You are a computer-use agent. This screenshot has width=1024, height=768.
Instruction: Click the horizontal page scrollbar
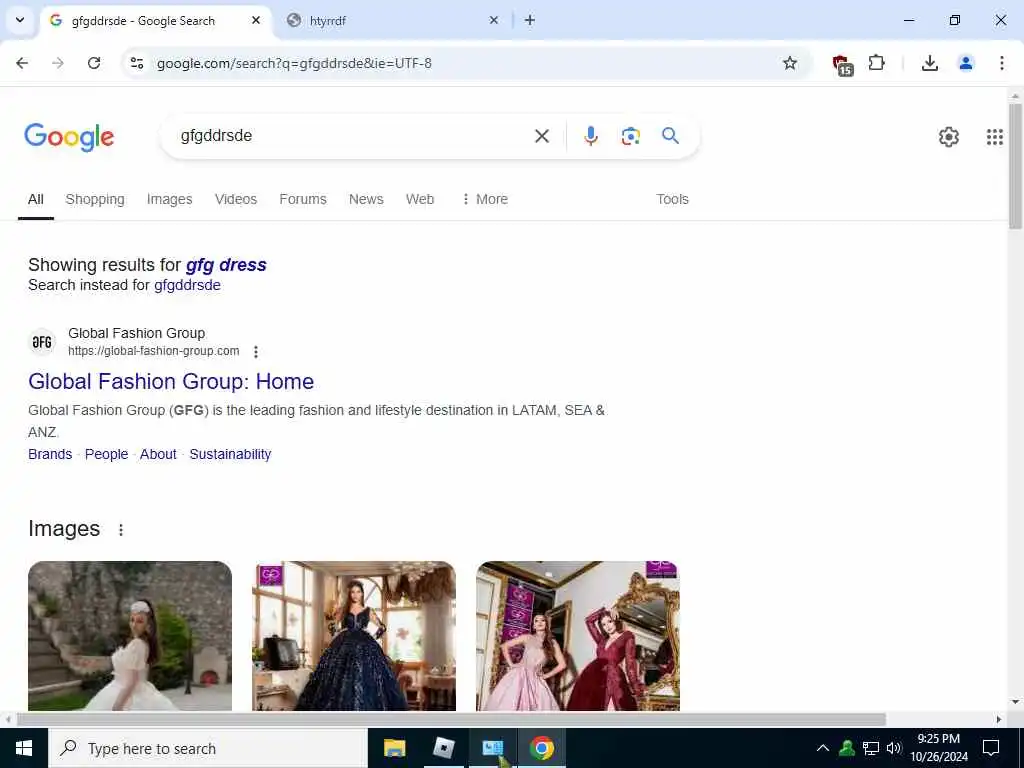[x=451, y=720]
